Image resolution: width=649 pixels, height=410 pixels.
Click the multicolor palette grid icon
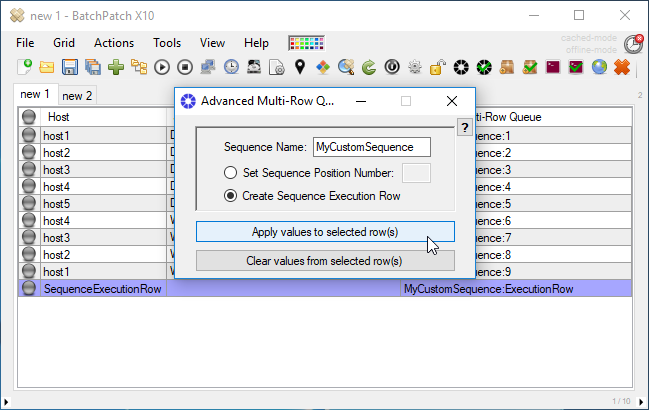click(x=301, y=43)
